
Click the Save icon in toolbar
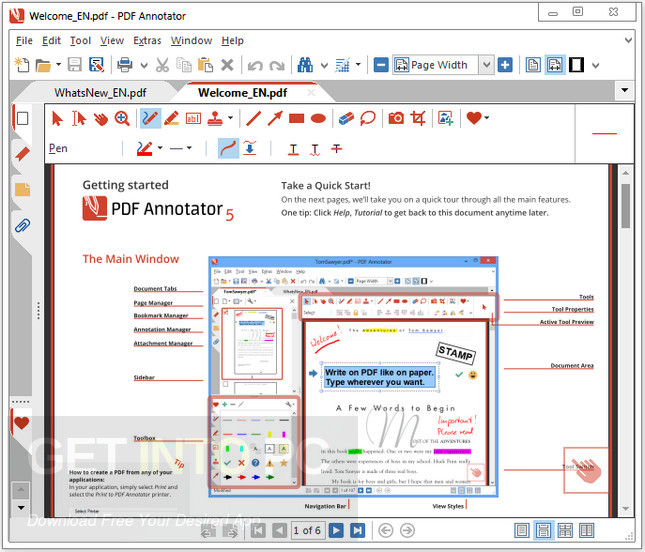click(x=74, y=65)
